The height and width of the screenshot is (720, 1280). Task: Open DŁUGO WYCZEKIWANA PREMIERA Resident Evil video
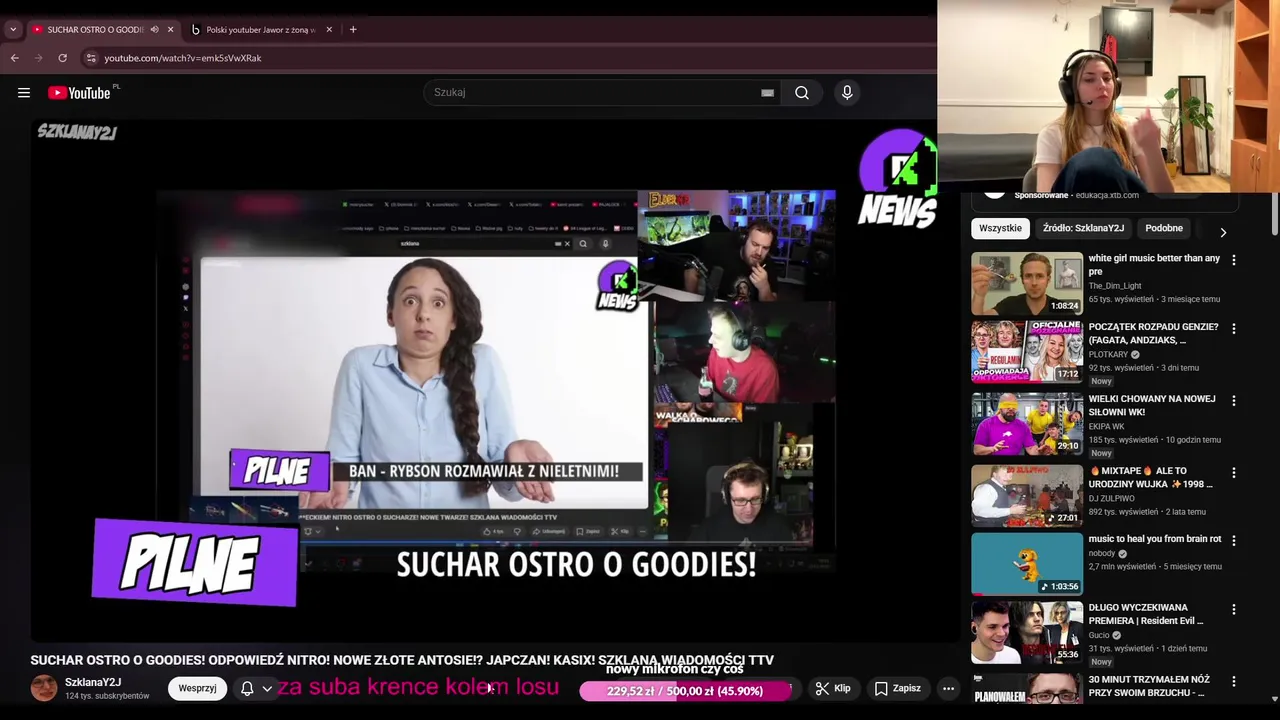click(x=1146, y=614)
